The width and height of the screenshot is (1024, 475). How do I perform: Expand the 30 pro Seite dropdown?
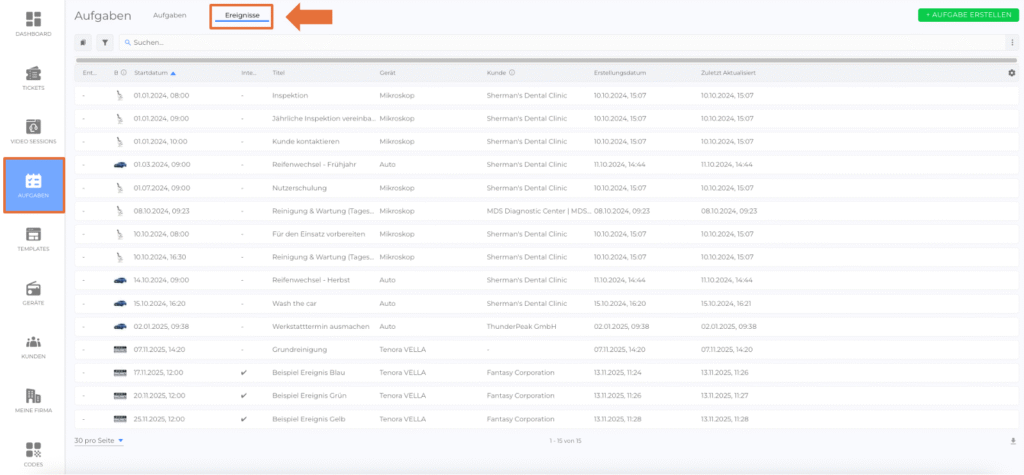(x=99, y=440)
